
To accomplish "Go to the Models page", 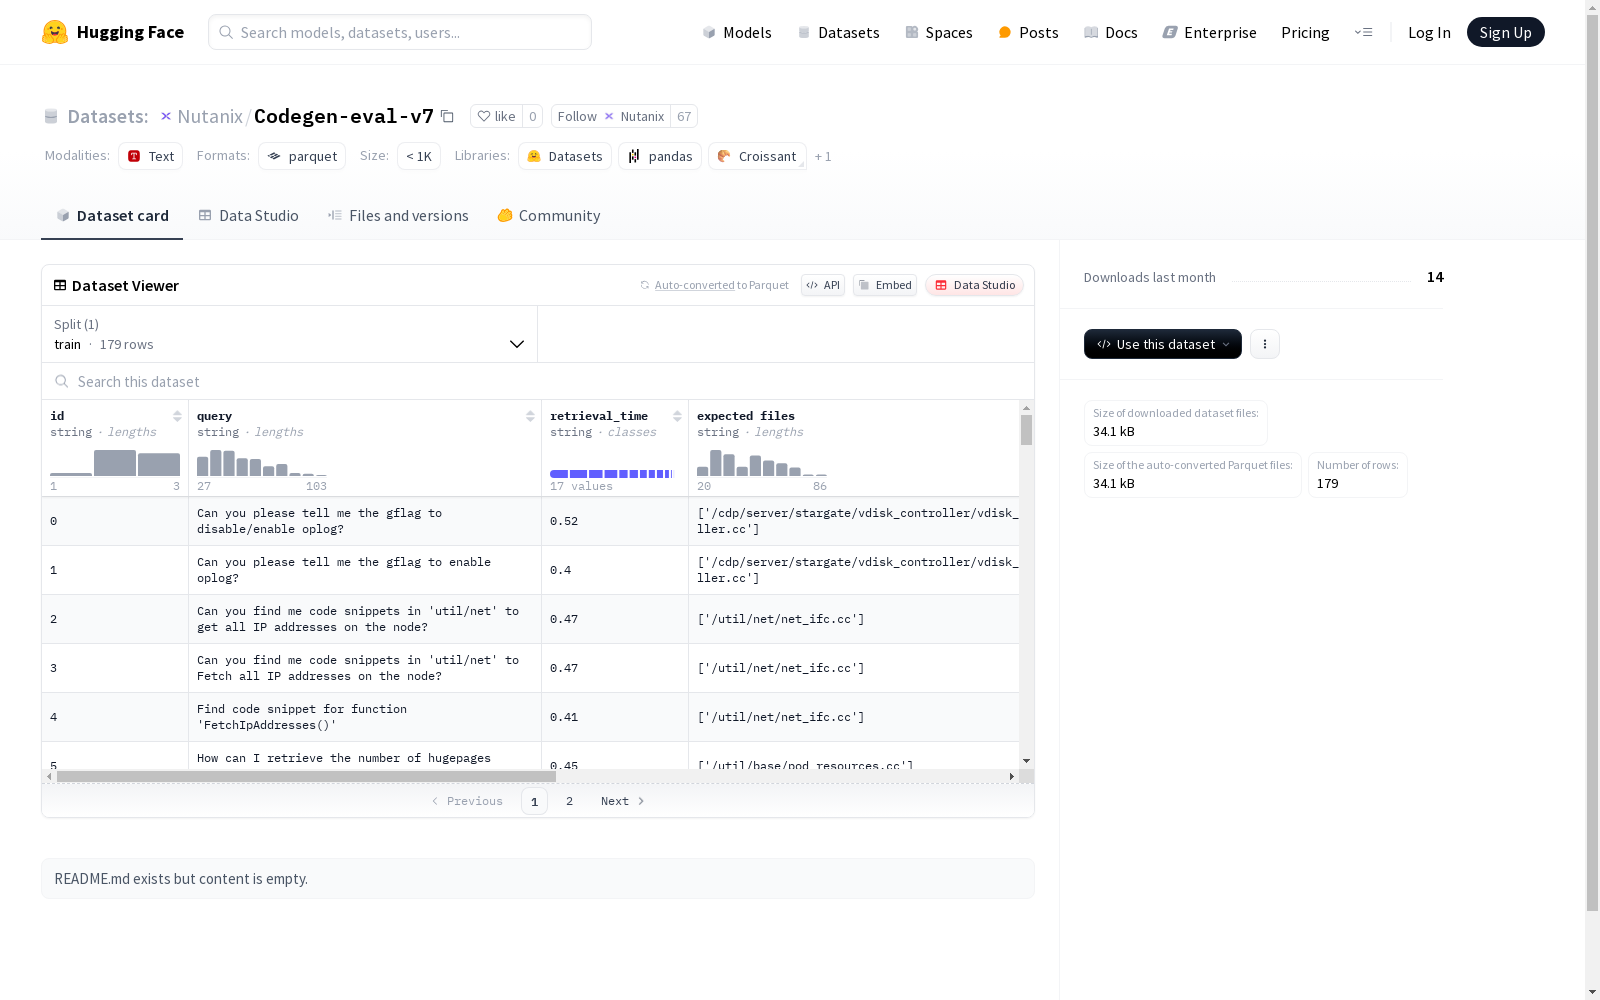I will click(737, 32).
